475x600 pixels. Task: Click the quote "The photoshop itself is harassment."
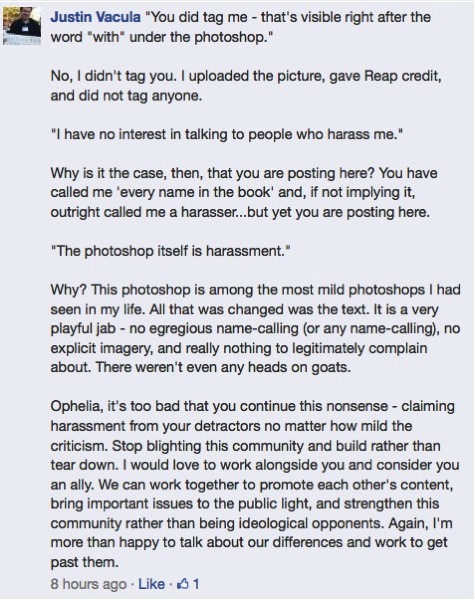coord(170,251)
